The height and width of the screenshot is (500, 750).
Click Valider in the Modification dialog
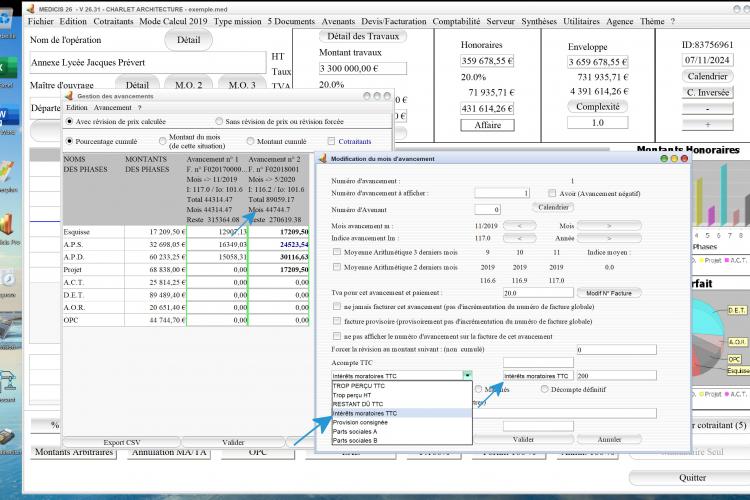[x=523, y=439]
